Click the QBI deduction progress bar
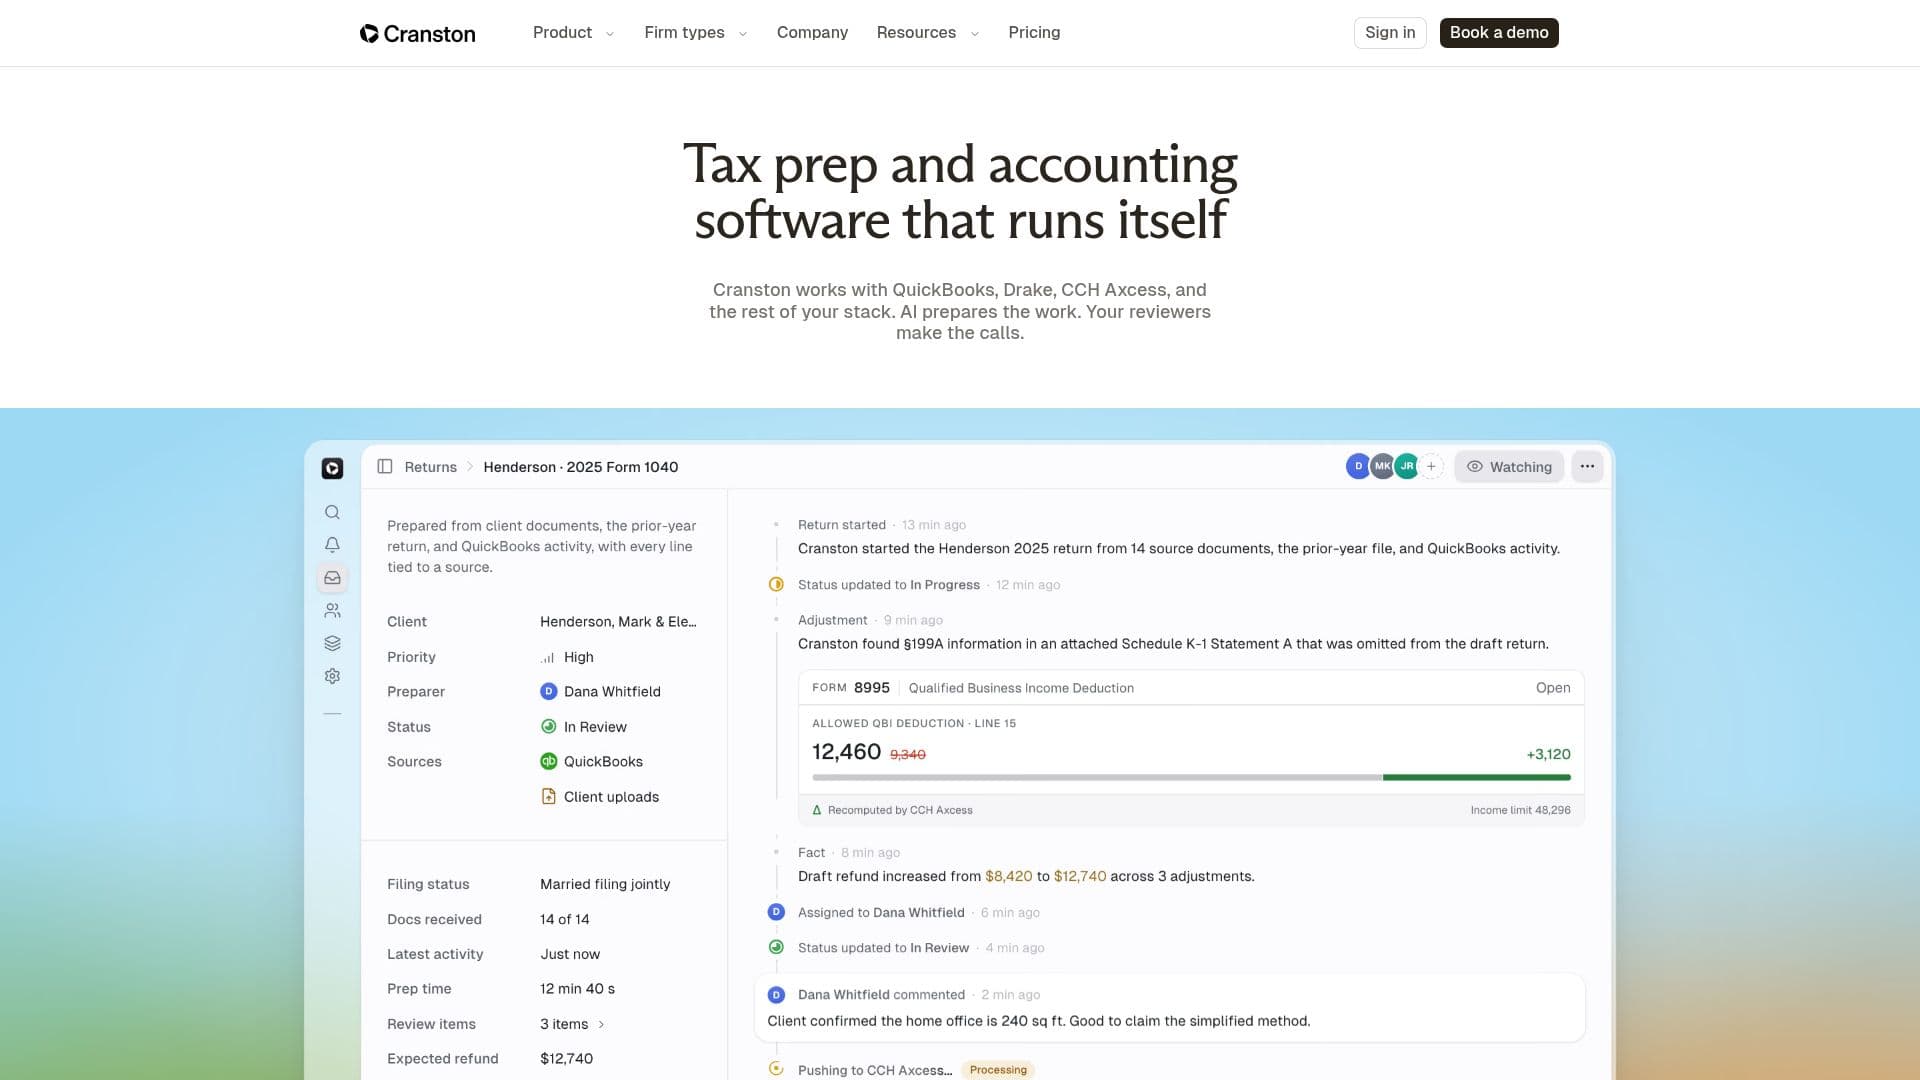The width and height of the screenshot is (1920, 1080). (1191, 777)
